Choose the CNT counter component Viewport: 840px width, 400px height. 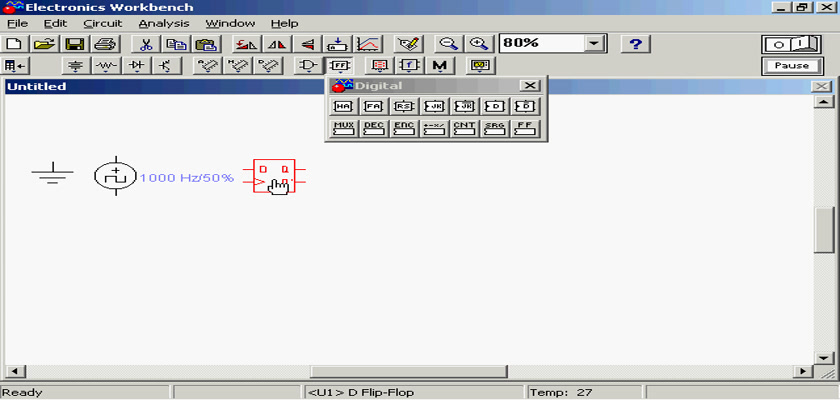click(464, 128)
